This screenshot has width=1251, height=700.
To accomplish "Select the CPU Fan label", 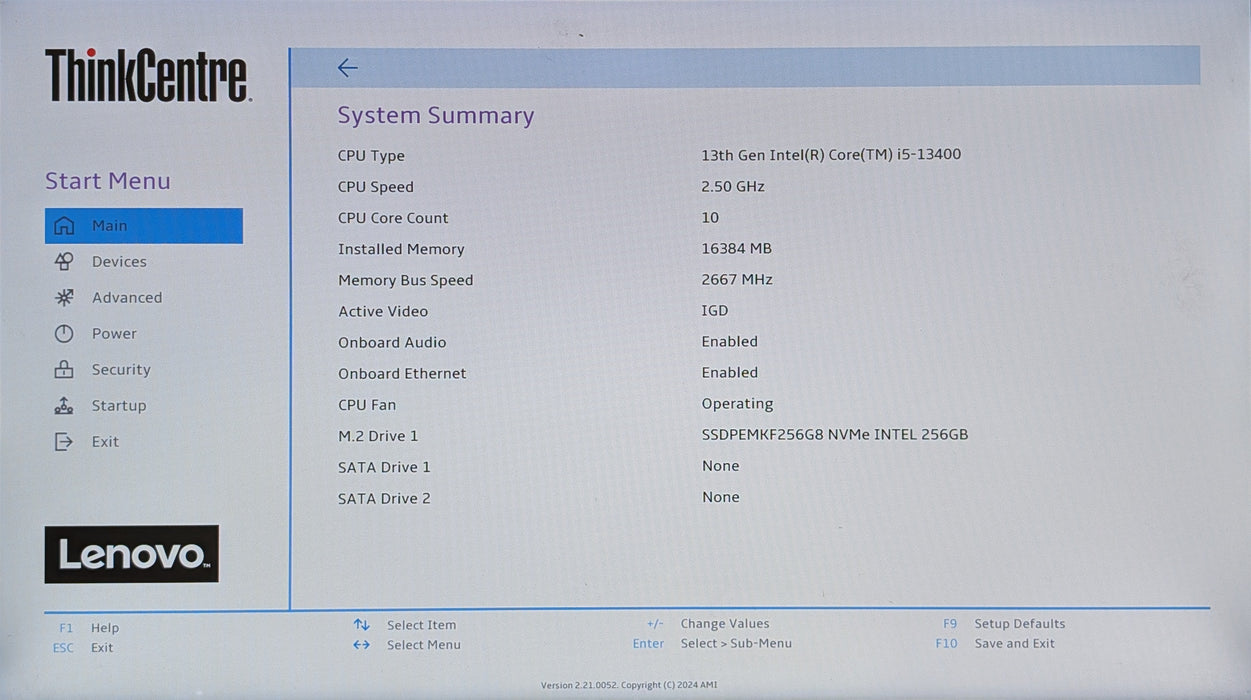I will (x=367, y=405).
